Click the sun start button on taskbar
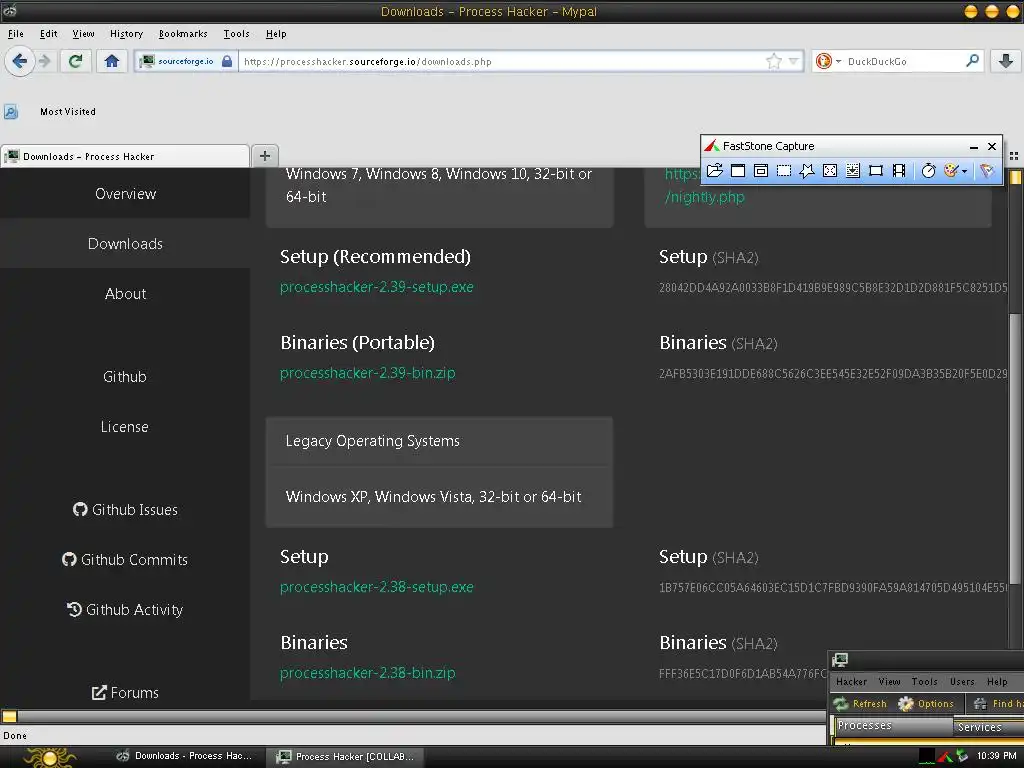The height and width of the screenshot is (768, 1024). pyautogui.click(x=50, y=756)
